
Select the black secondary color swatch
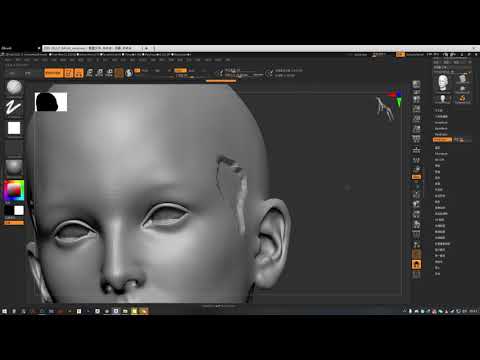[x=9, y=210]
